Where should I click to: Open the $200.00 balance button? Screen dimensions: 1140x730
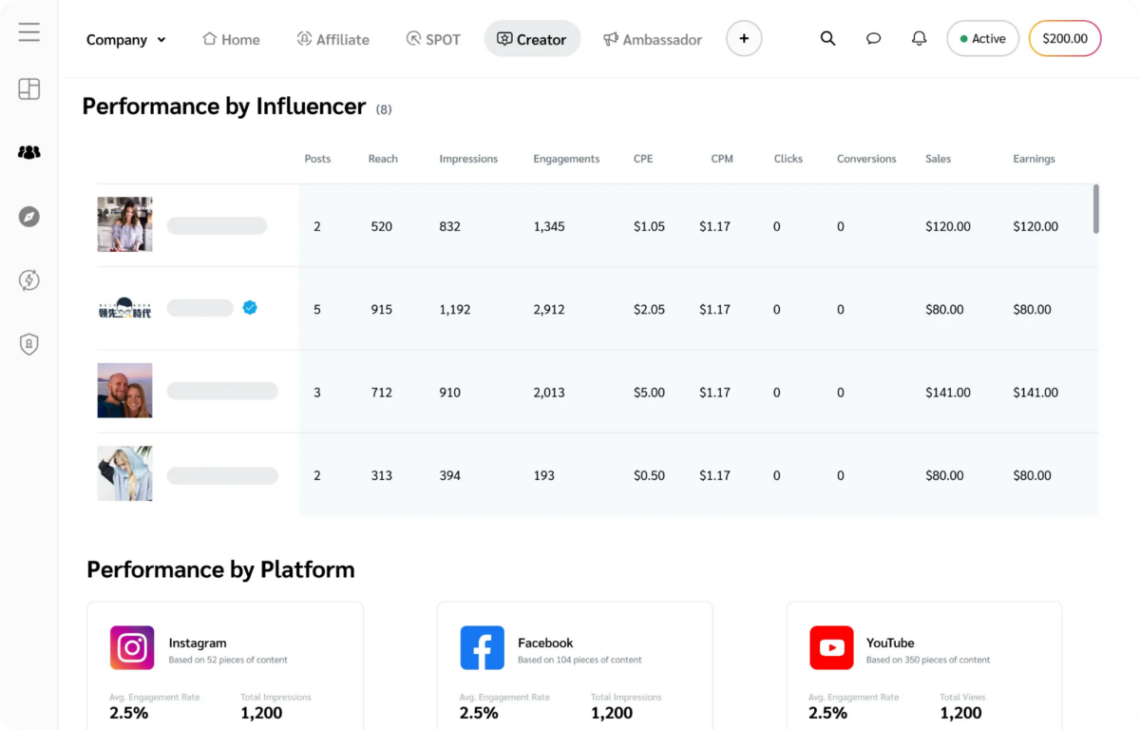(x=1064, y=38)
